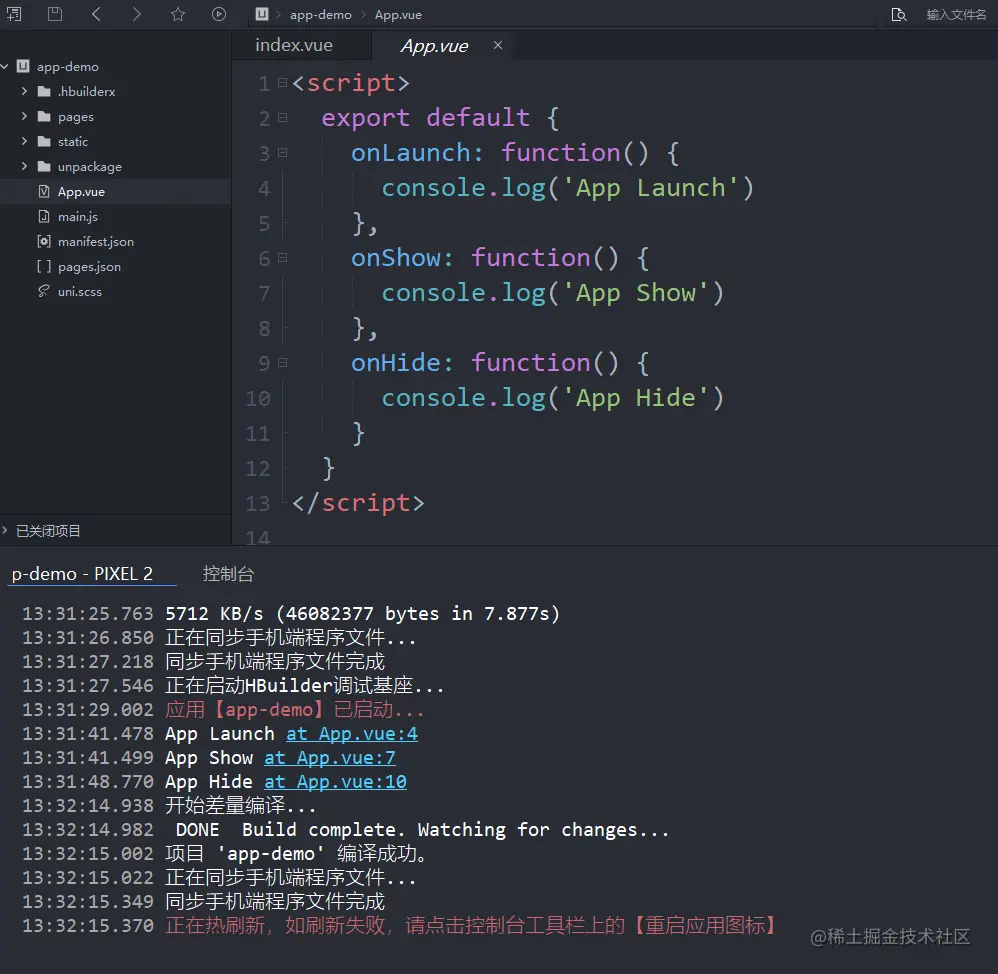Screen dimensions: 998x974
Task: Click the 'App Show' string in code
Action: pyautogui.click(x=635, y=293)
